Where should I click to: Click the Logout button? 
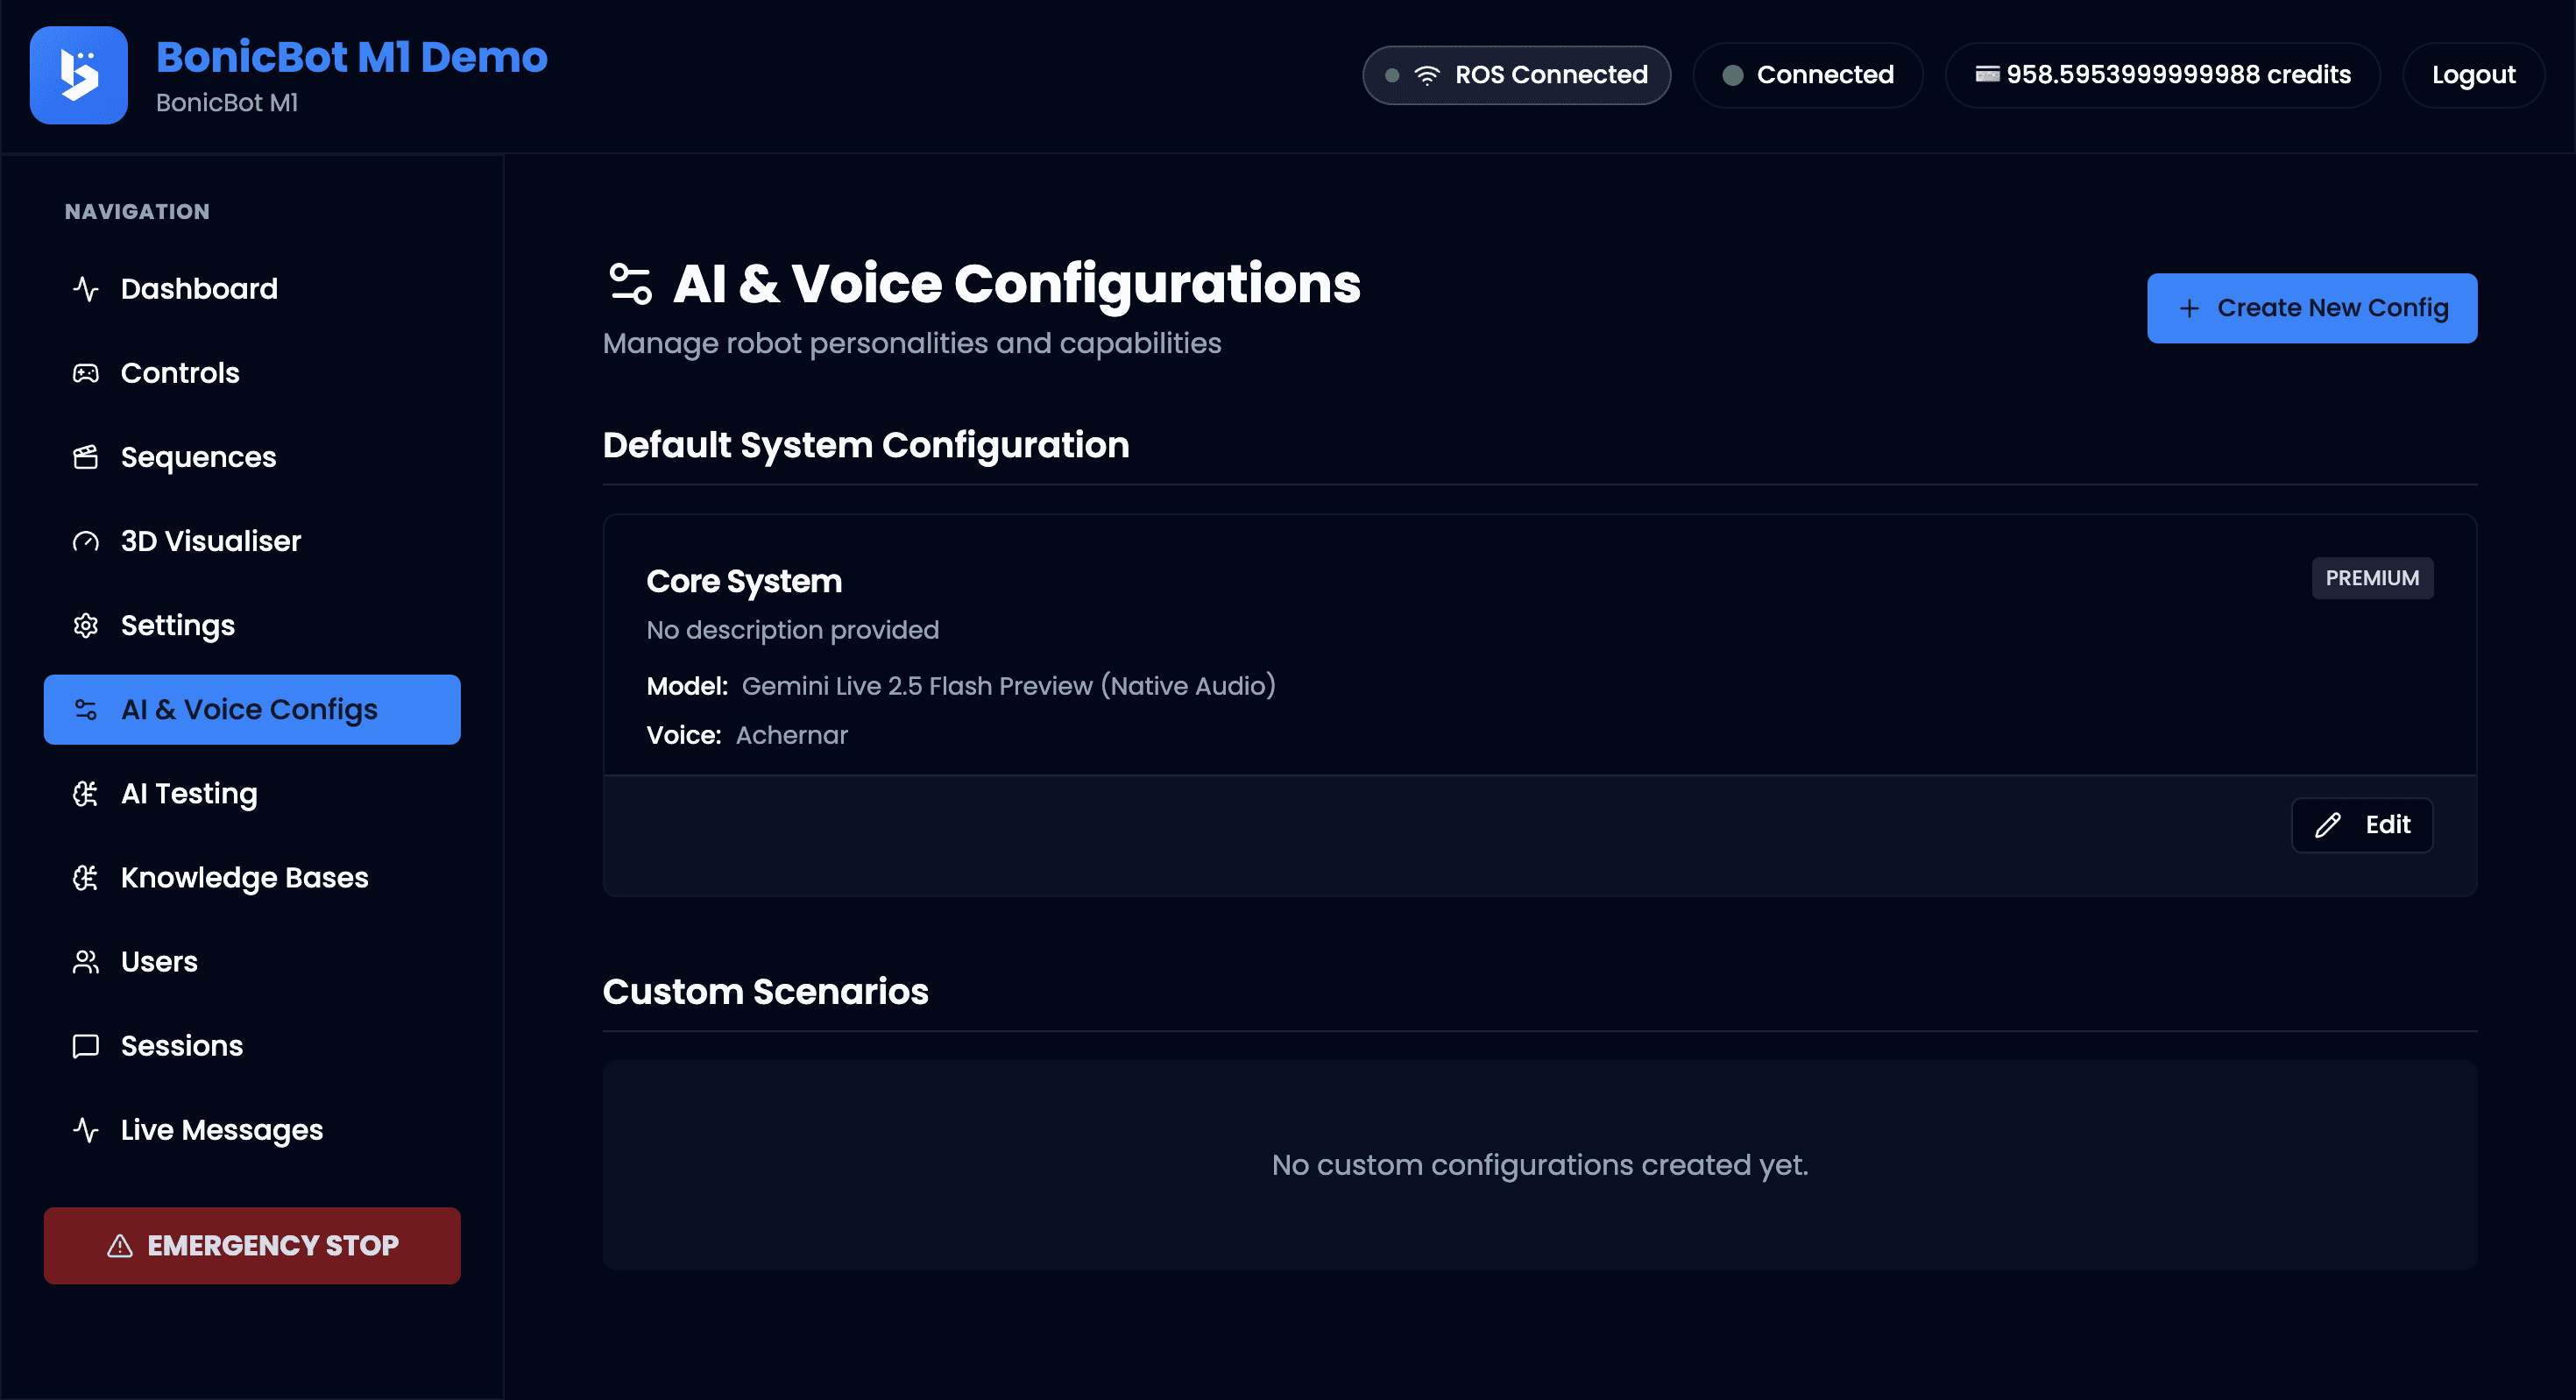point(2473,74)
